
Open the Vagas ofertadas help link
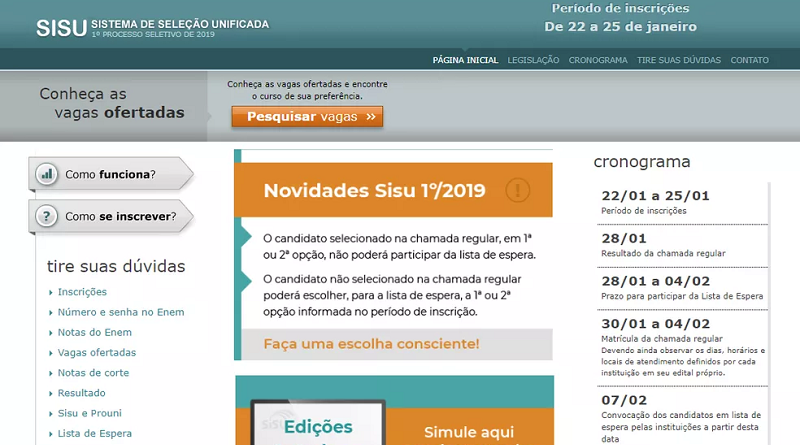click(x=97, y=353)
